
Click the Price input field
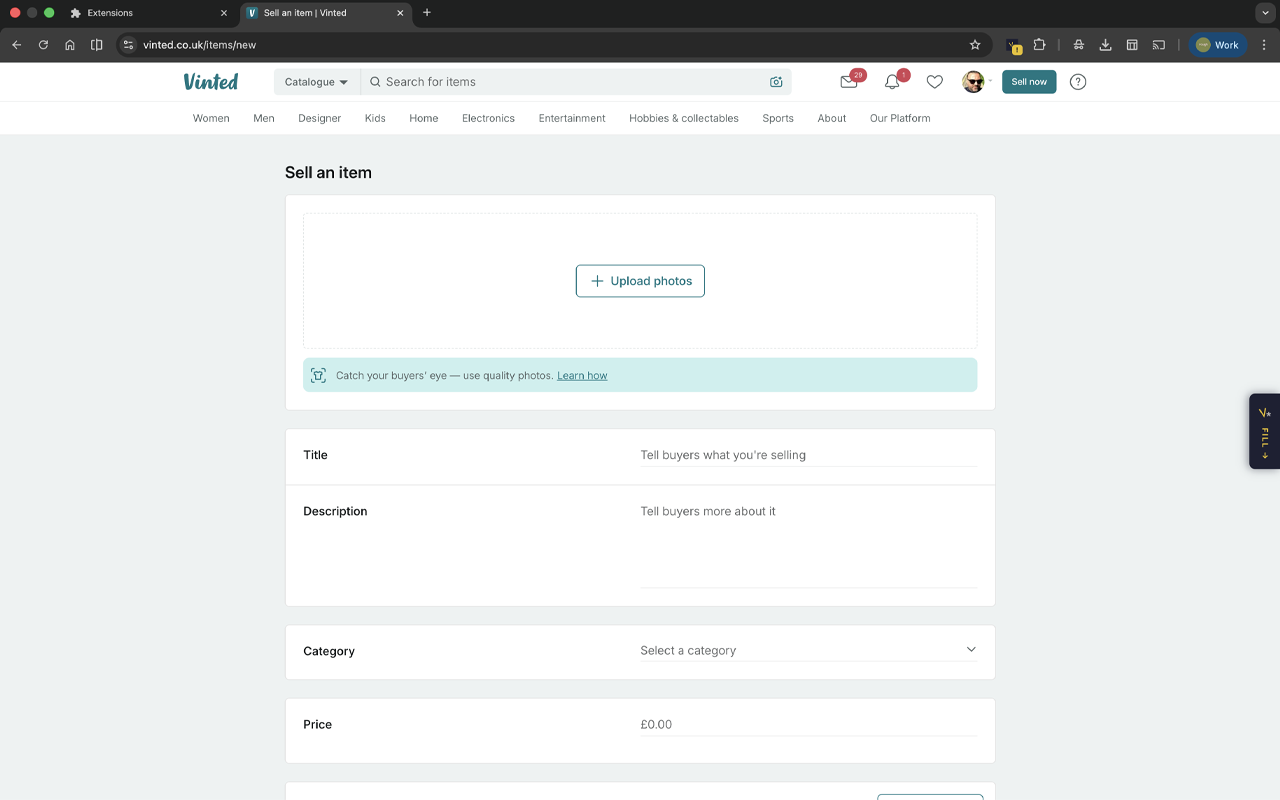click(808, 724)
